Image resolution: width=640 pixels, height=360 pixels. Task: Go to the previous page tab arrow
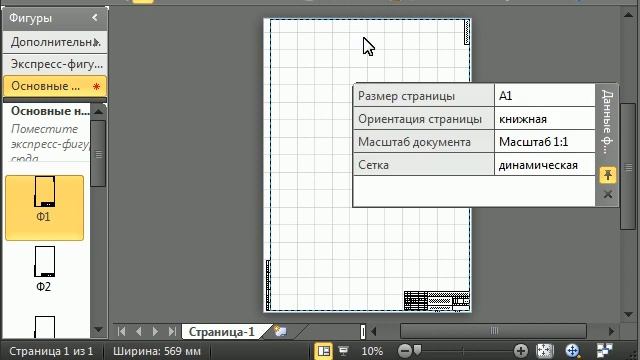[139, 331]
